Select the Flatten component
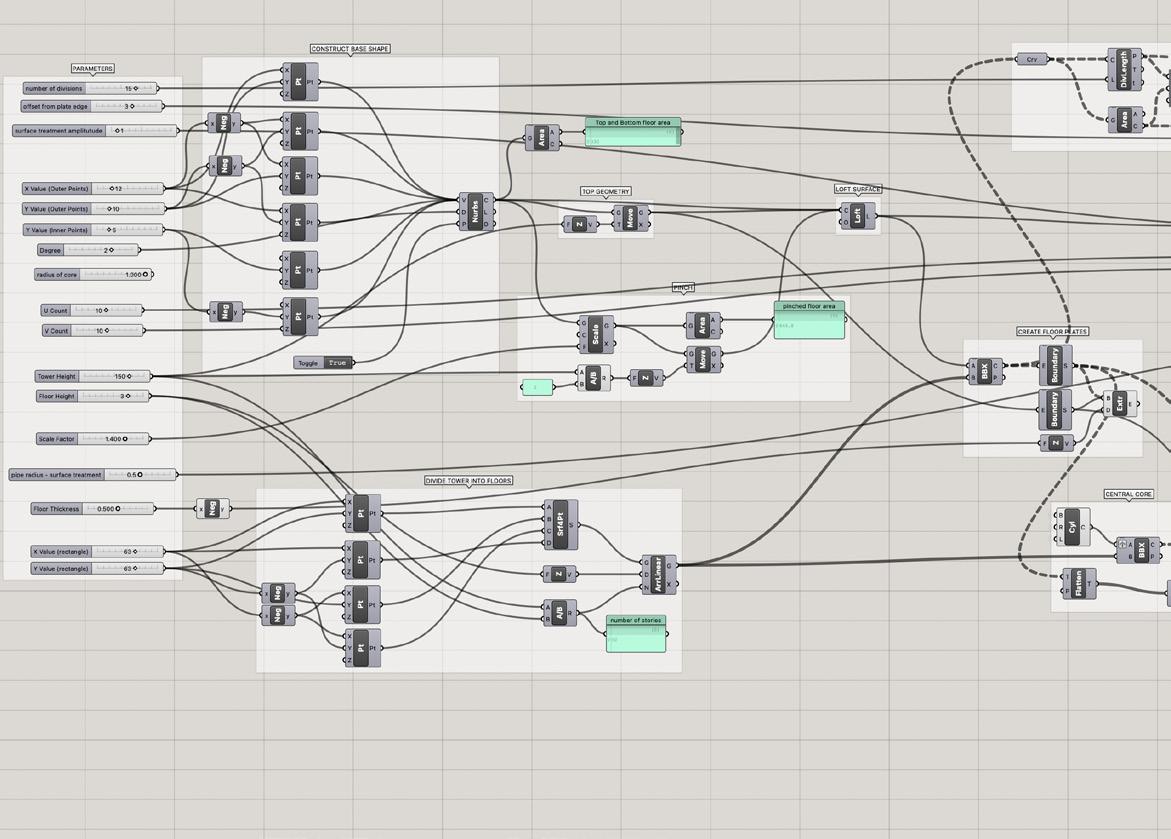1171x839 pixels. pos(1078,583)
